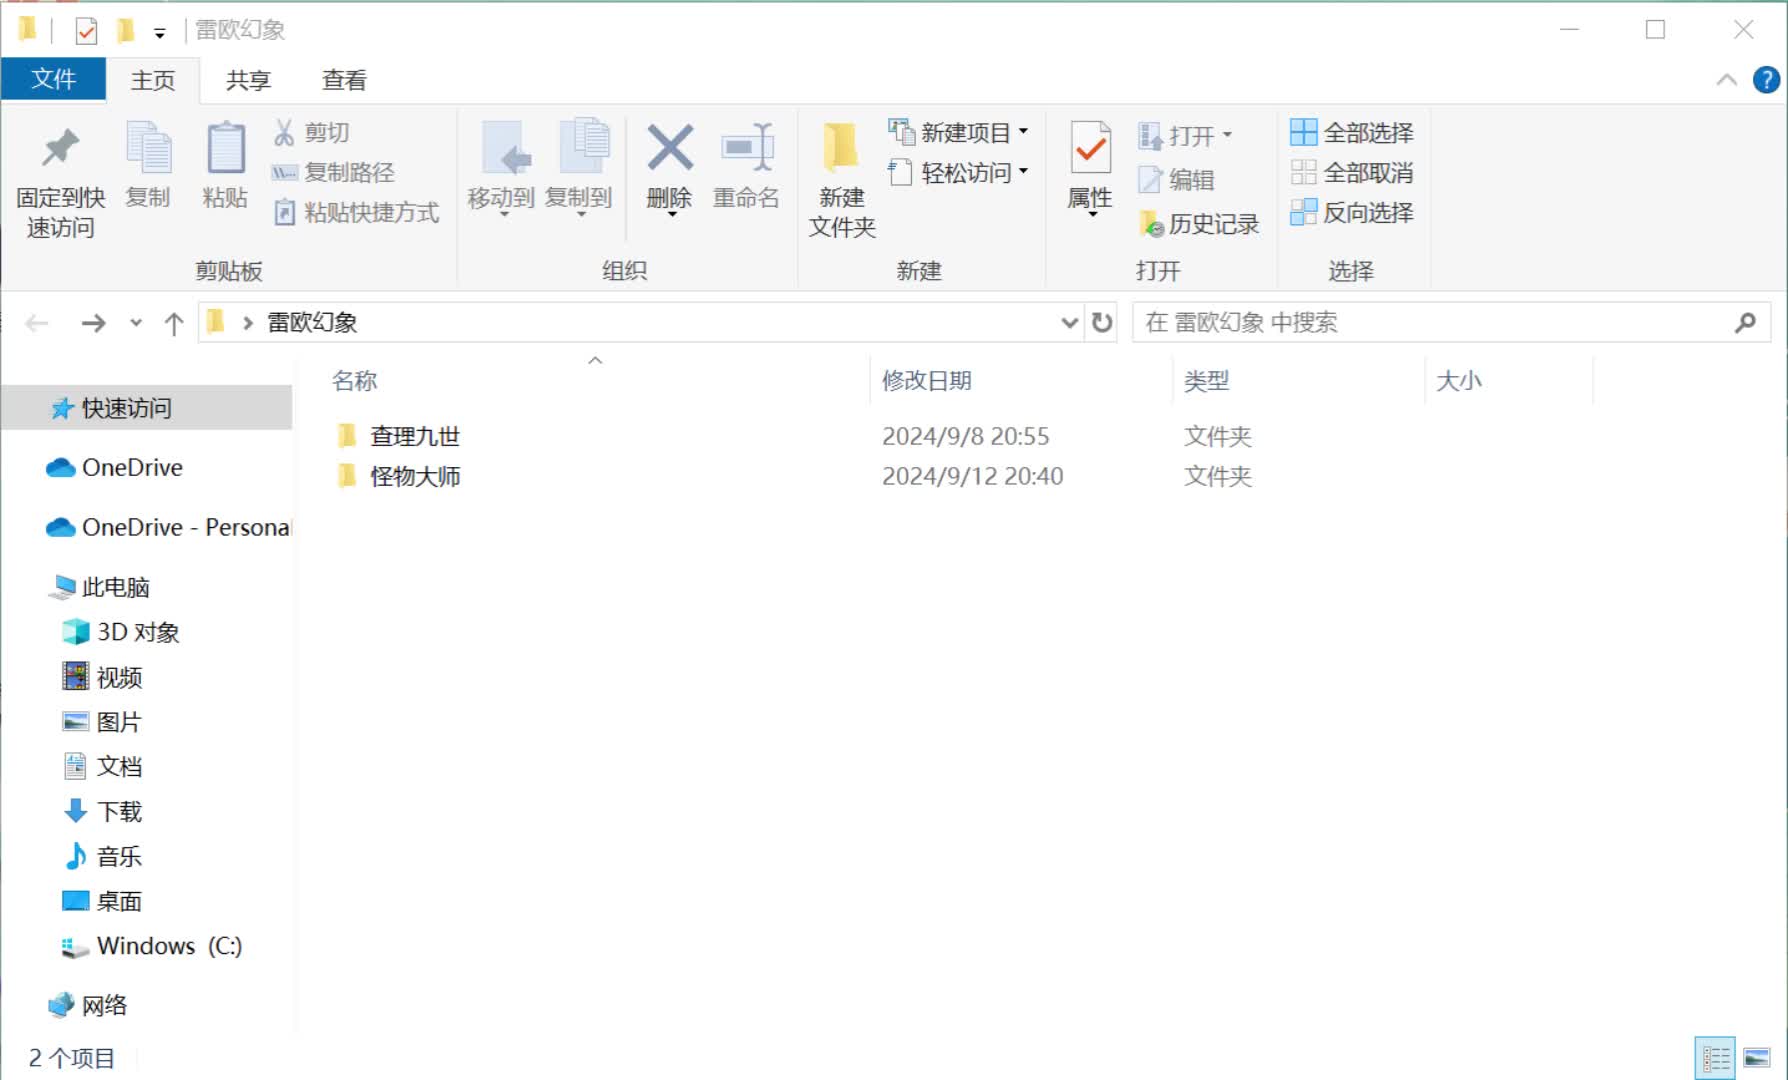Click the 查理九世 modified date 2024/9/8 20:55
The image size is (1788, 1080).
(966, 436)
